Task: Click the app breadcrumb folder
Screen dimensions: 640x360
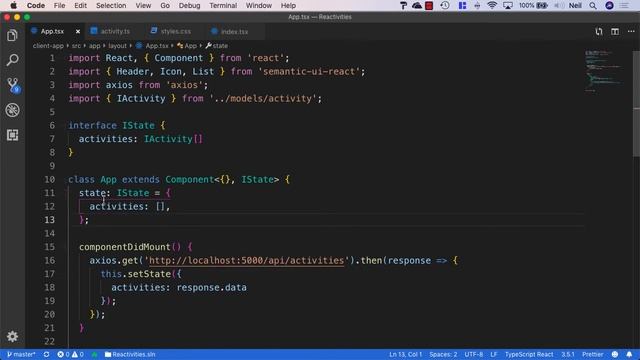Action: point(95,46)
